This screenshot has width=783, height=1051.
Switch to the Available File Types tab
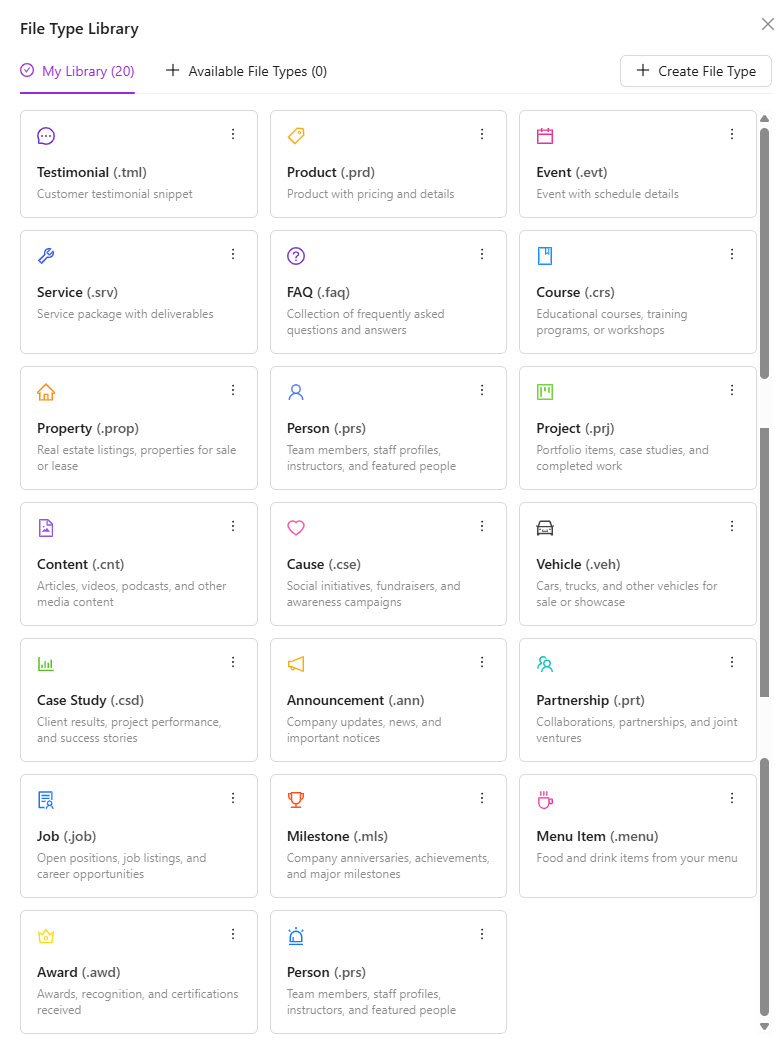pyautogui.click(x=245, y=71)
